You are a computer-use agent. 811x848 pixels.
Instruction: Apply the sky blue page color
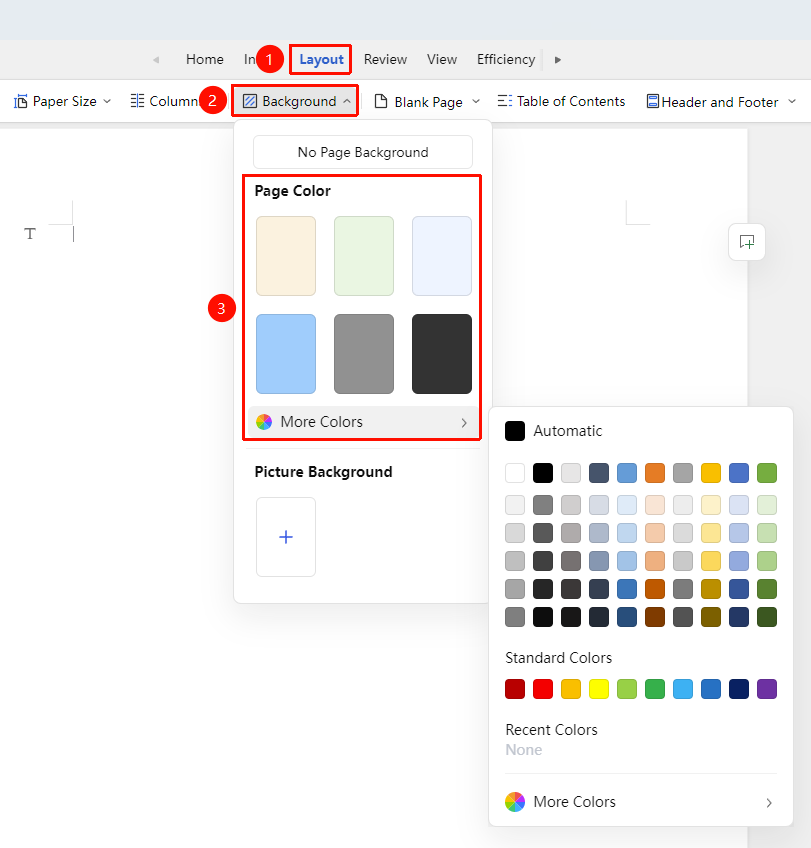pyautogui.click(x=286, y=354)
